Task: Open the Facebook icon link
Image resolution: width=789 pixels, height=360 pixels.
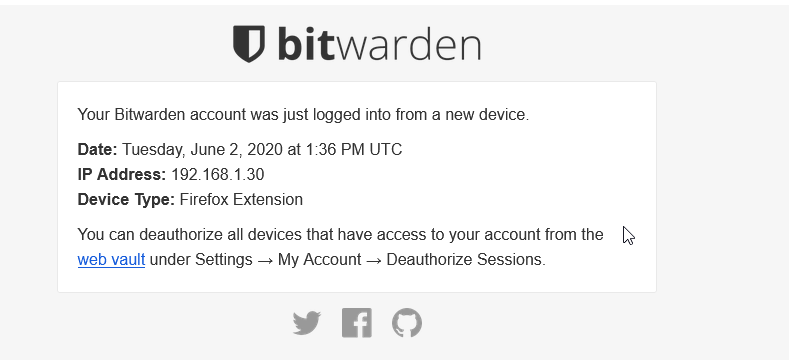Action: click(357, 323)
